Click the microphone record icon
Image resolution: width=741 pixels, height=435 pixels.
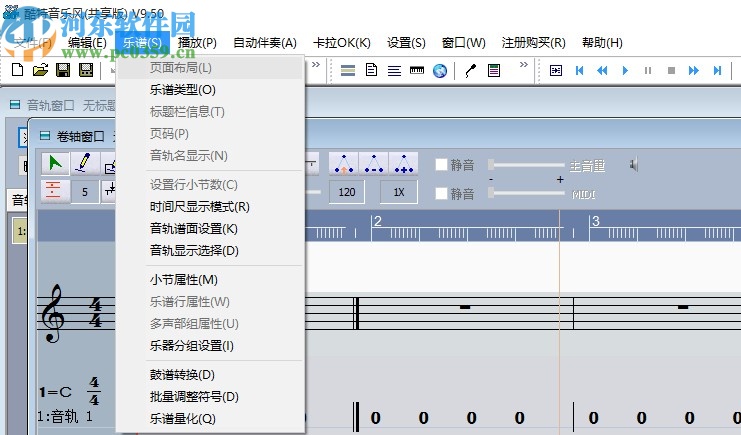tap(470, 71)
